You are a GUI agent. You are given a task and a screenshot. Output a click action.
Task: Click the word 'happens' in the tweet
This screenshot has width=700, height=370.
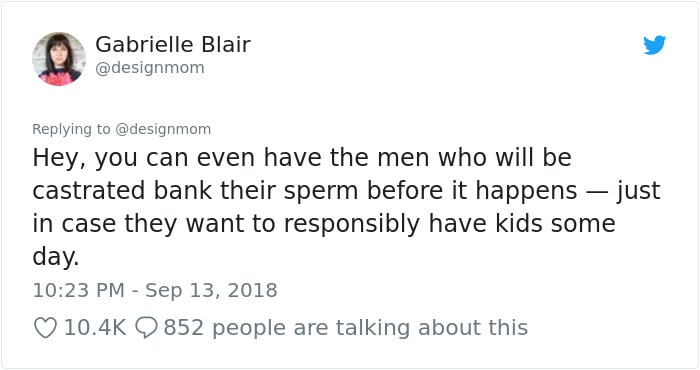coord(526,191)
